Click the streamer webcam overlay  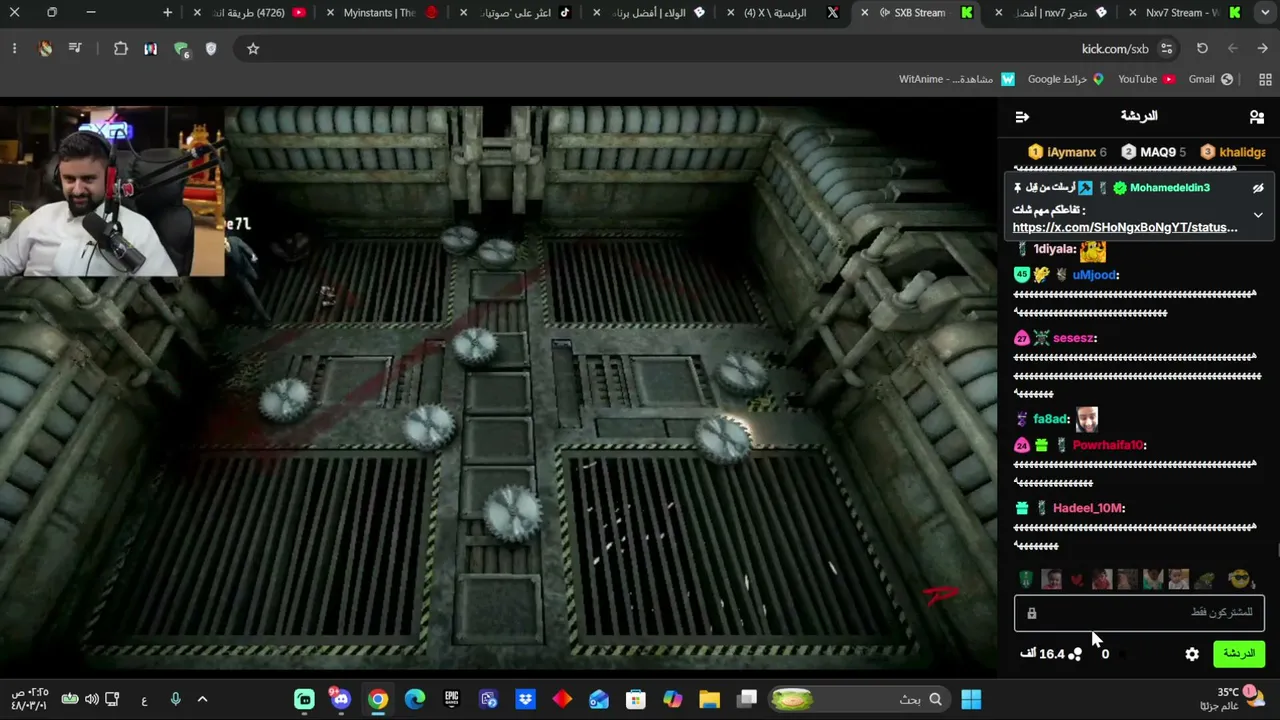click(x=112, y=190)
